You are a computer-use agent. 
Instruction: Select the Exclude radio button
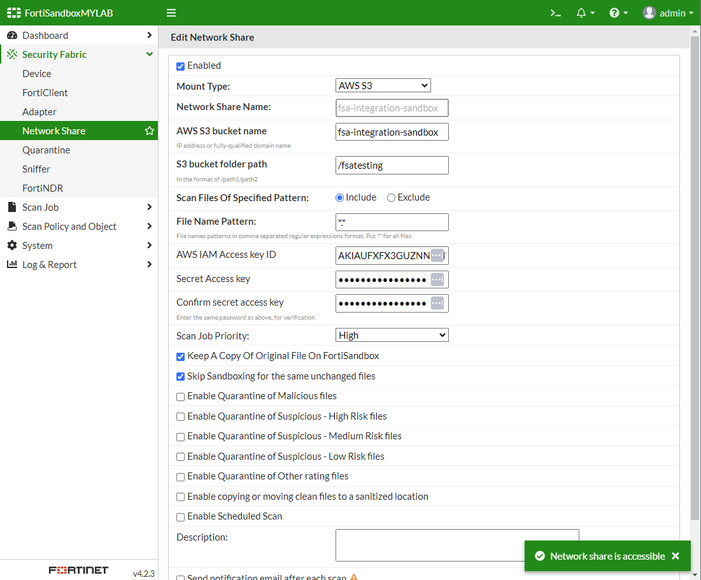coord(391,198)
